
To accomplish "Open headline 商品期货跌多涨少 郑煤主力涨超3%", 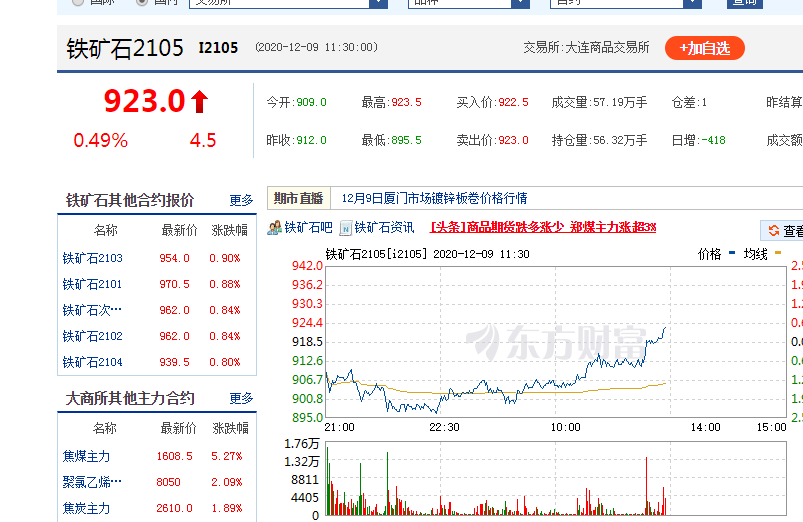I will point(543,227).
